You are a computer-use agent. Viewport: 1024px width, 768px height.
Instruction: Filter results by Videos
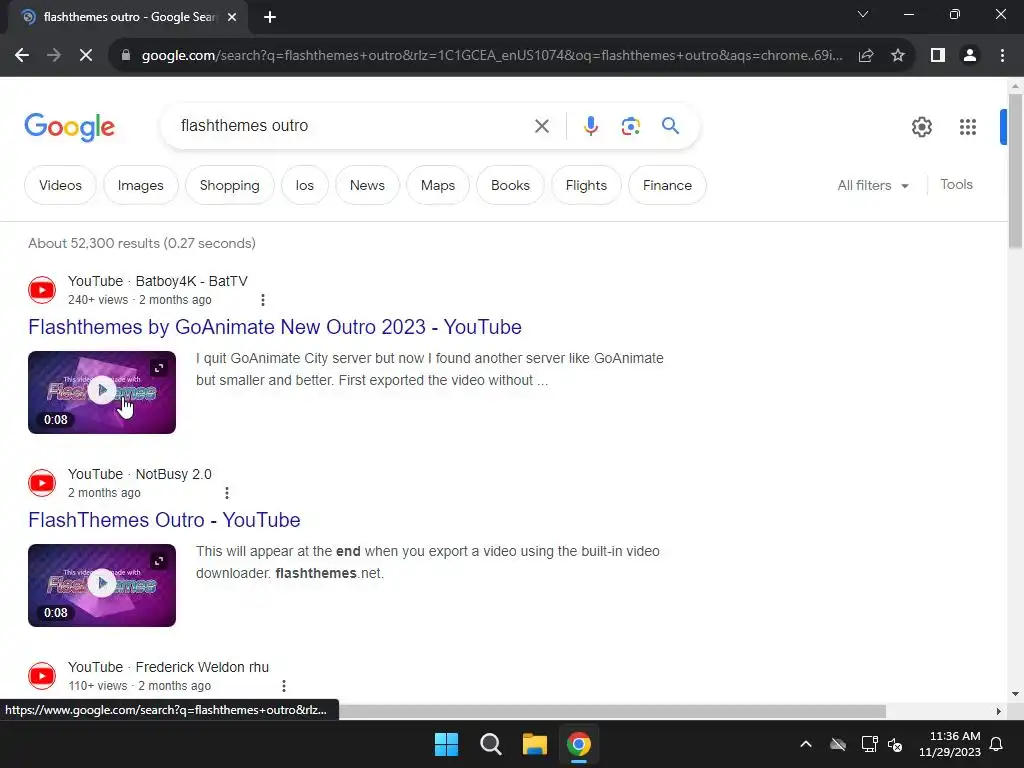60,185
